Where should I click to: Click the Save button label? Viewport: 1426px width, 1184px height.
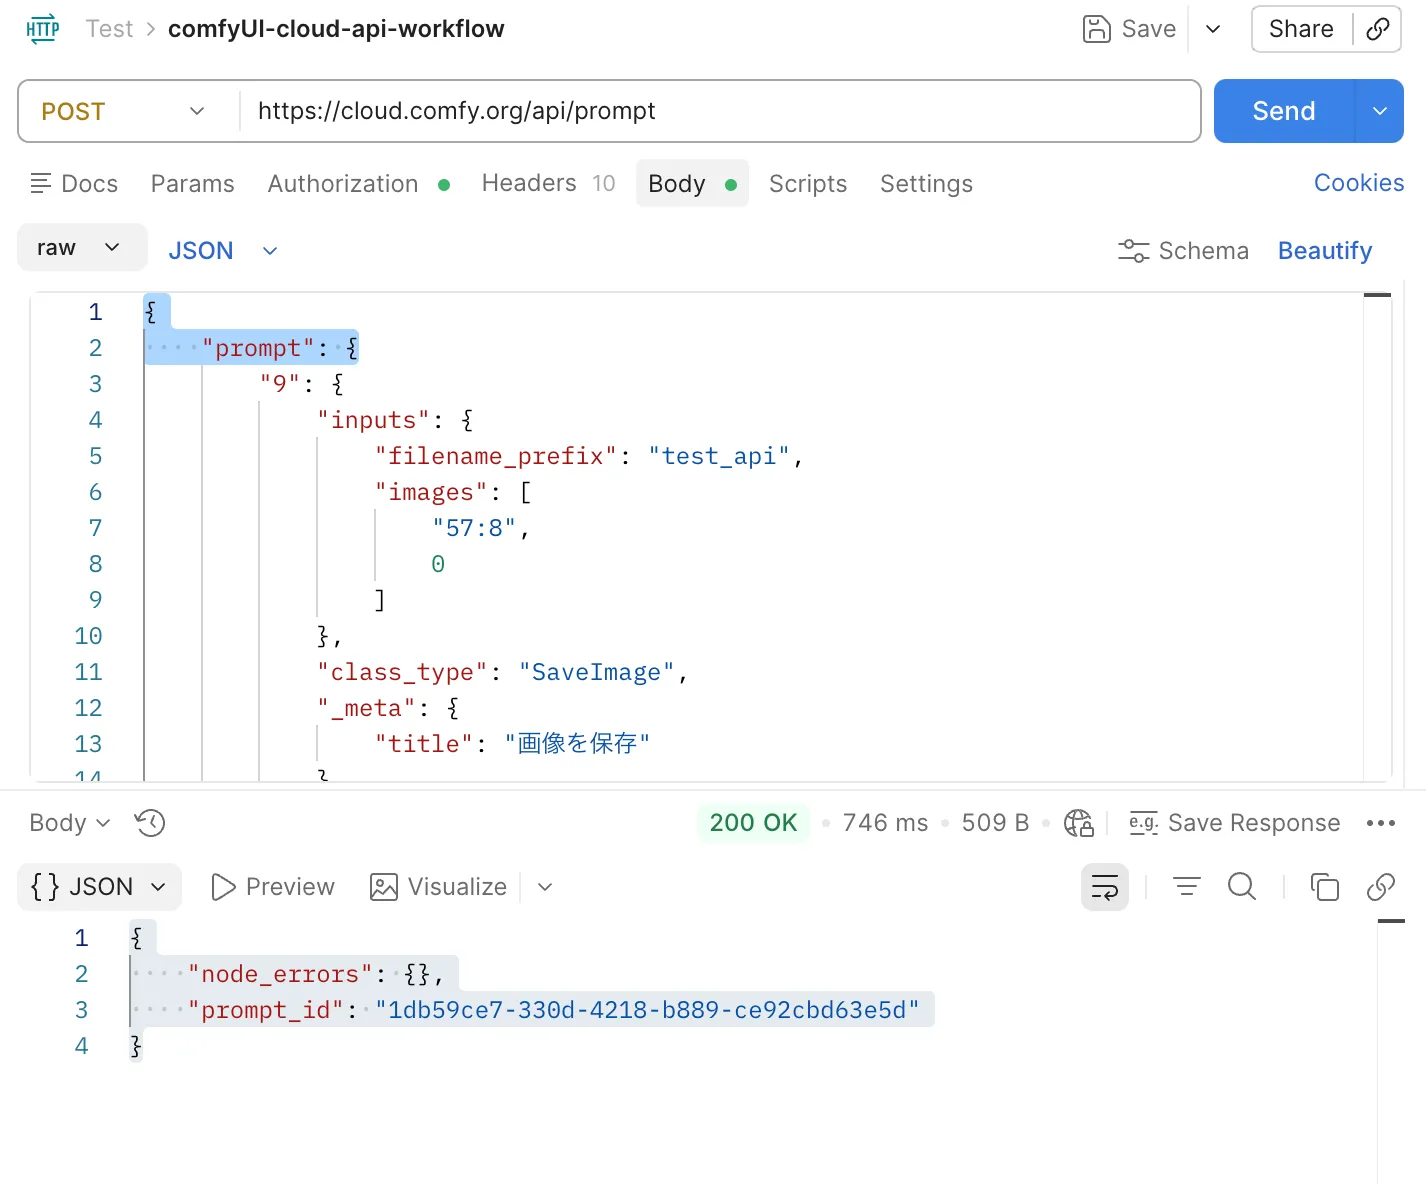pos(1148,29)
